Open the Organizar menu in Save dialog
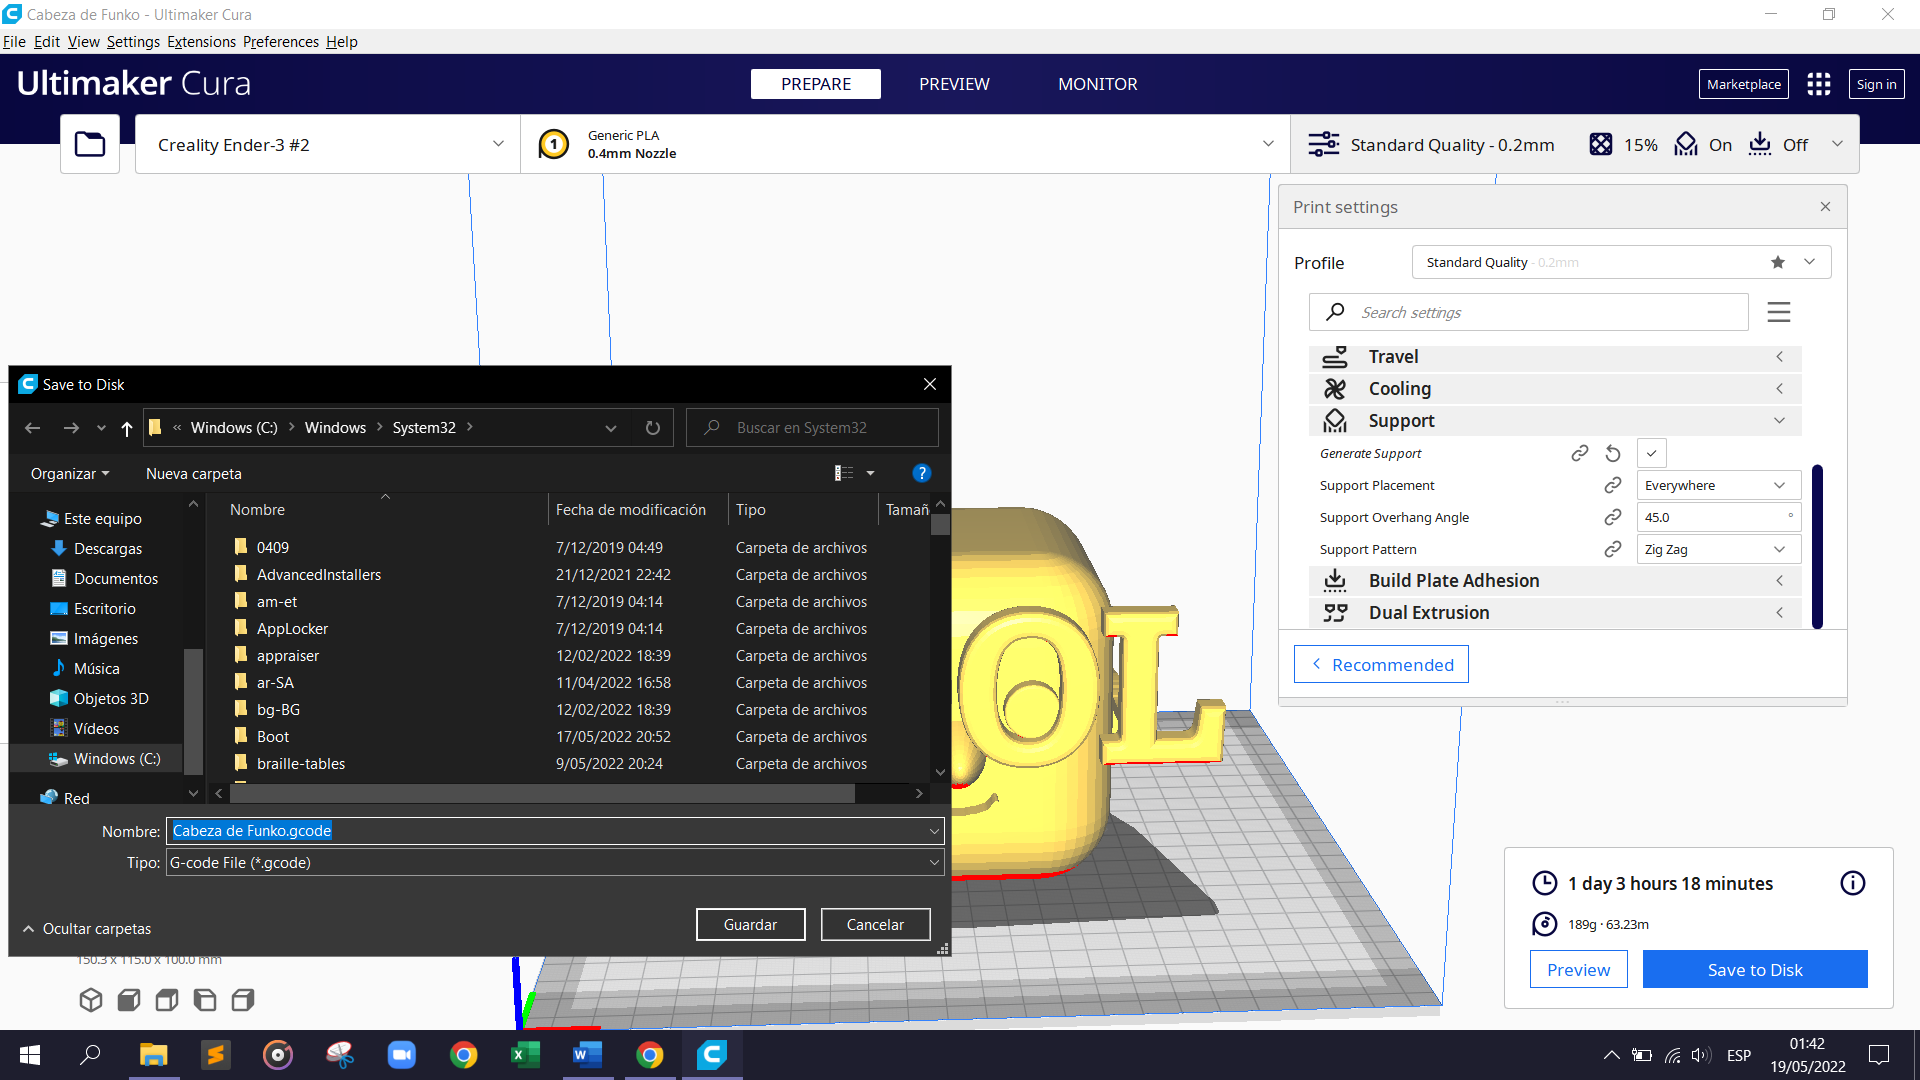This screenshot has height=1080, width=1920. tap(70, 474)
